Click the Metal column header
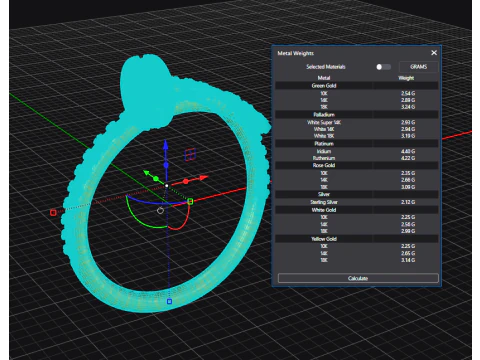Viewport: 480px width, 360px height. [324, 78]
